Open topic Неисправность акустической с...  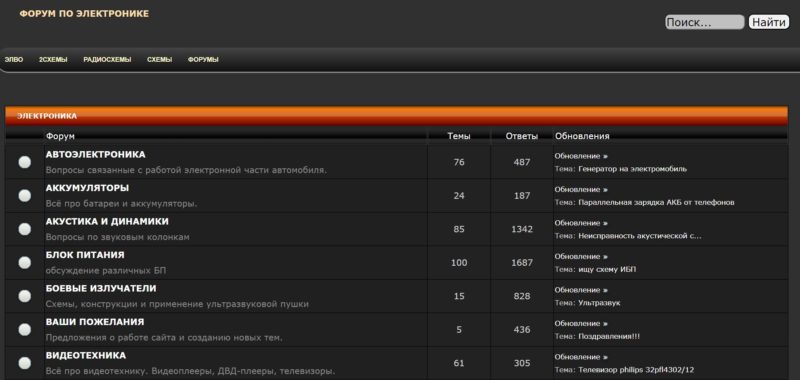[640, 236]
